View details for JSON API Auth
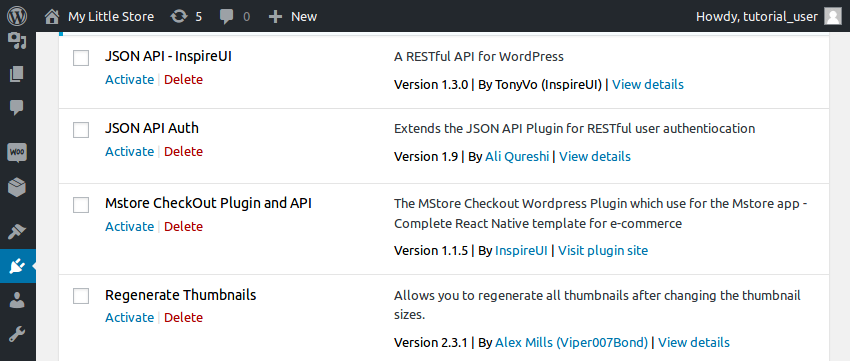This screenshot has height=361, width=850. point(595,157)
